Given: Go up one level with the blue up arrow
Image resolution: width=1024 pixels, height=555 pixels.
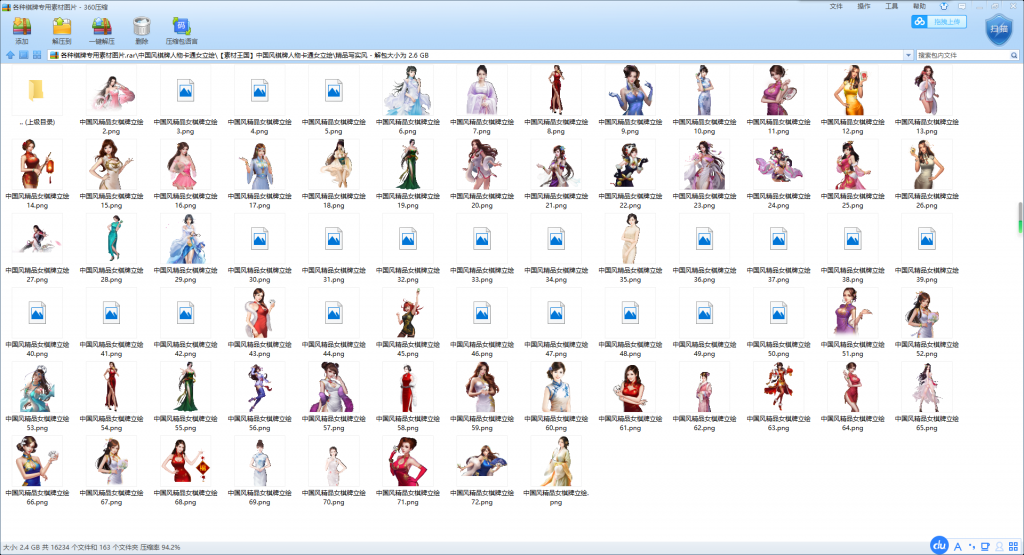Looking at the screenshot, I should [x=10, y=56].
